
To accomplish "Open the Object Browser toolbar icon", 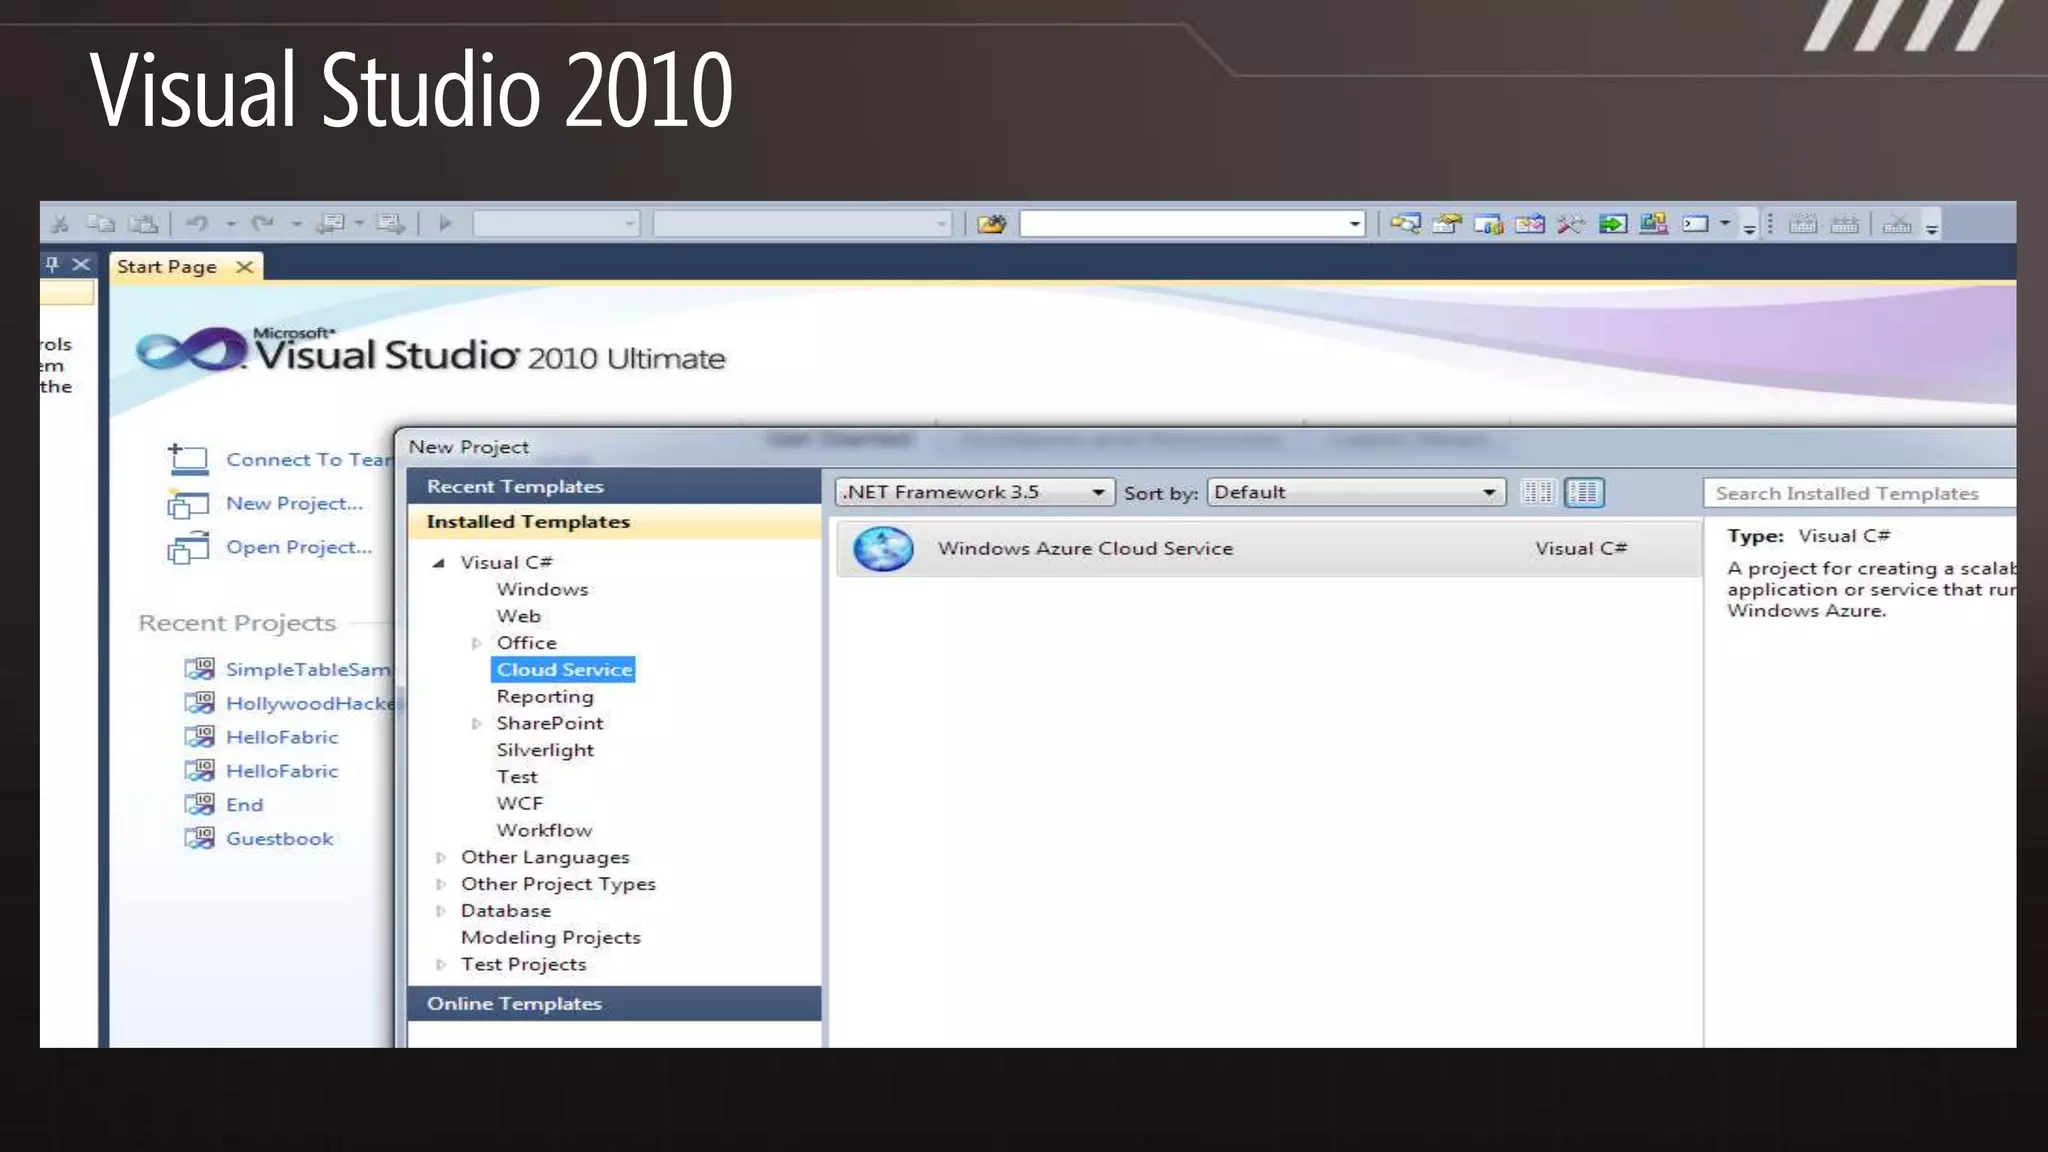I will (x=1529, y=224).
